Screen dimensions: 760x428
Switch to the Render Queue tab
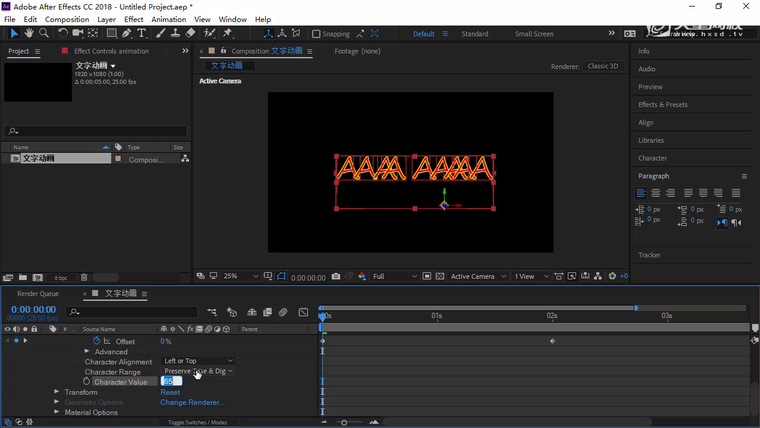(38, 294)
